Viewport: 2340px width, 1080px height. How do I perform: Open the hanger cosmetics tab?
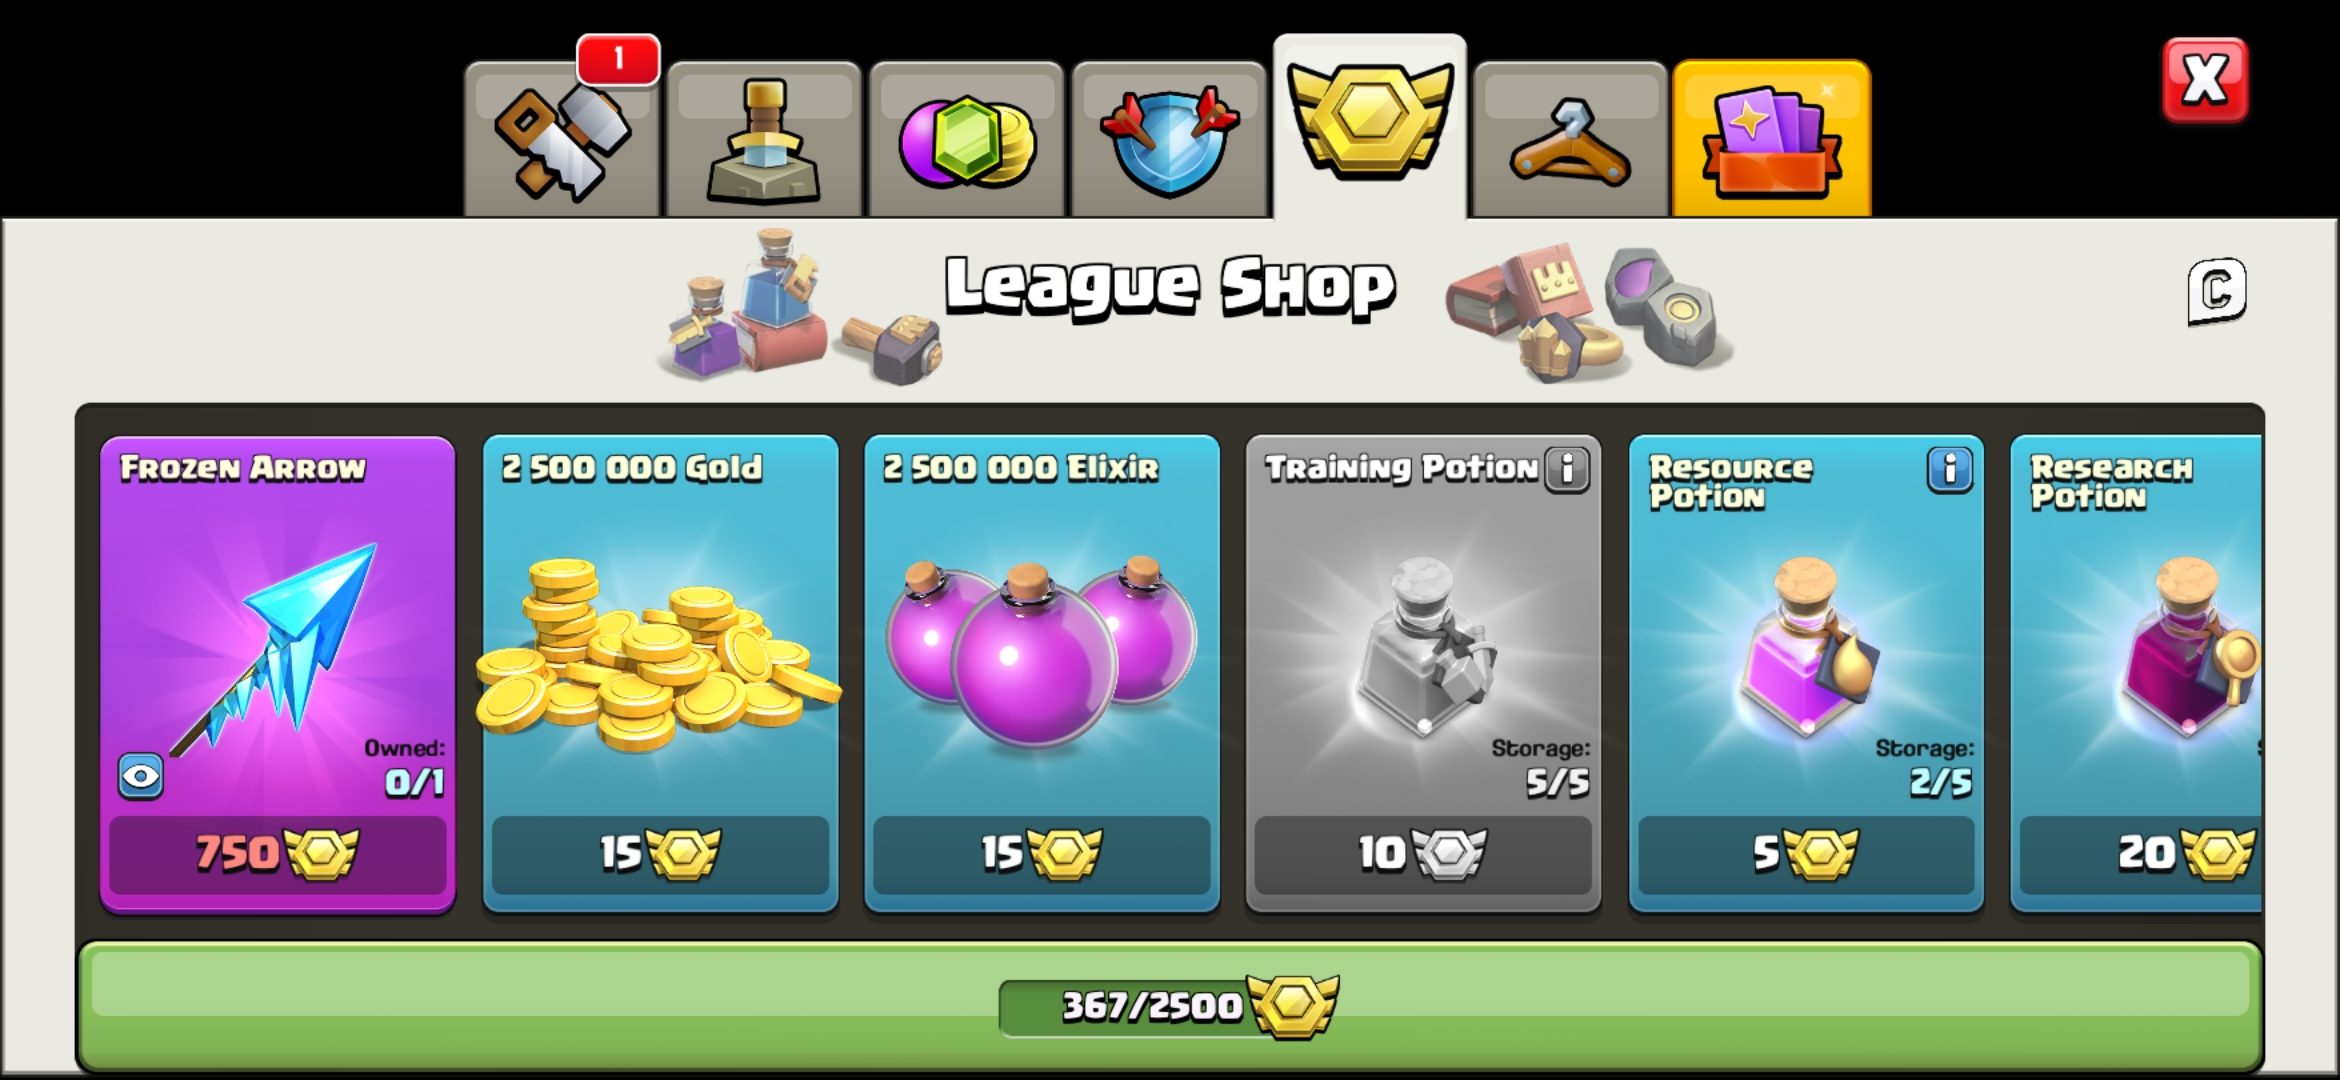tap(1570, 140)
